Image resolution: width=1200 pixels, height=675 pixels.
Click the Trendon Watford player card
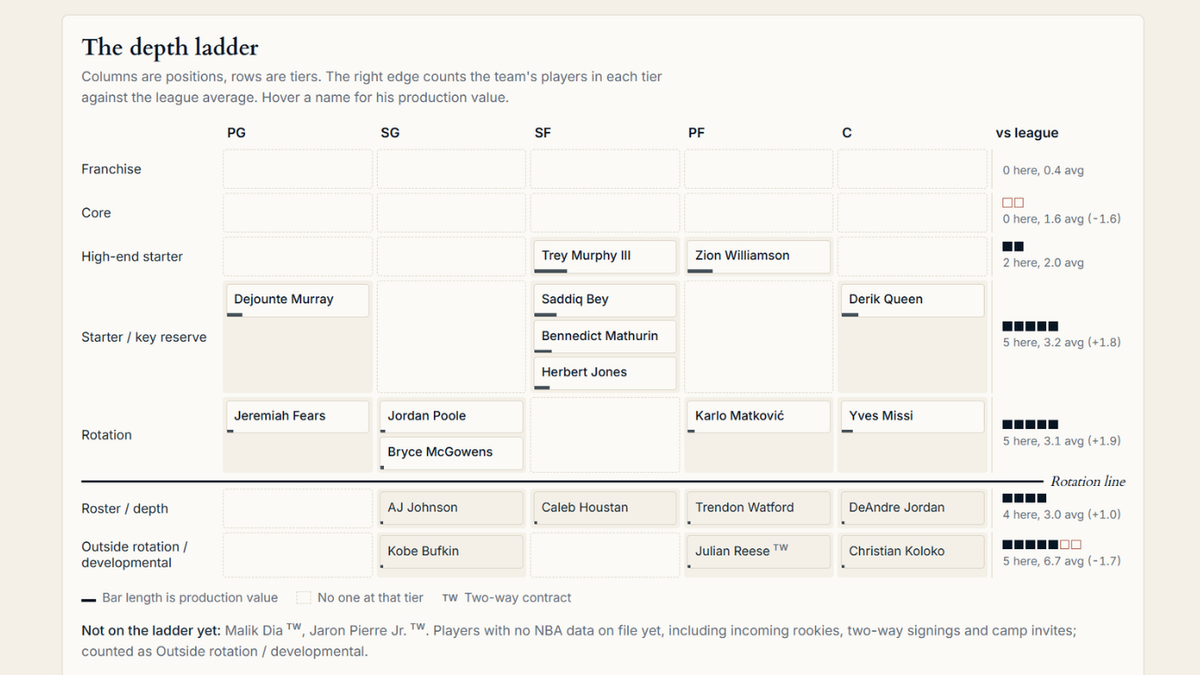(x=757, y=508)
